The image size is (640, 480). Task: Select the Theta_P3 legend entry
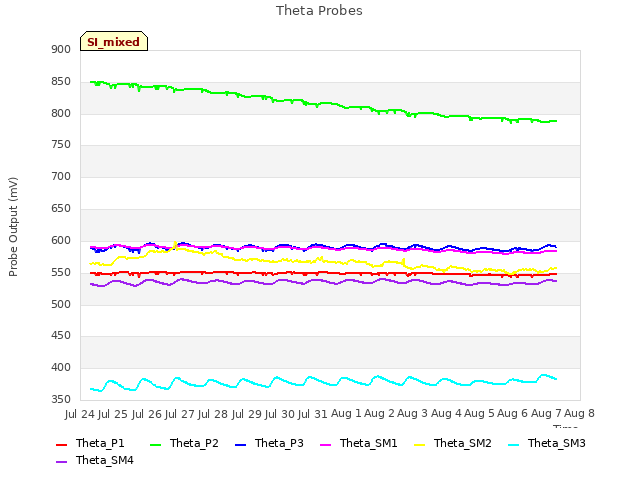(269, 443)
